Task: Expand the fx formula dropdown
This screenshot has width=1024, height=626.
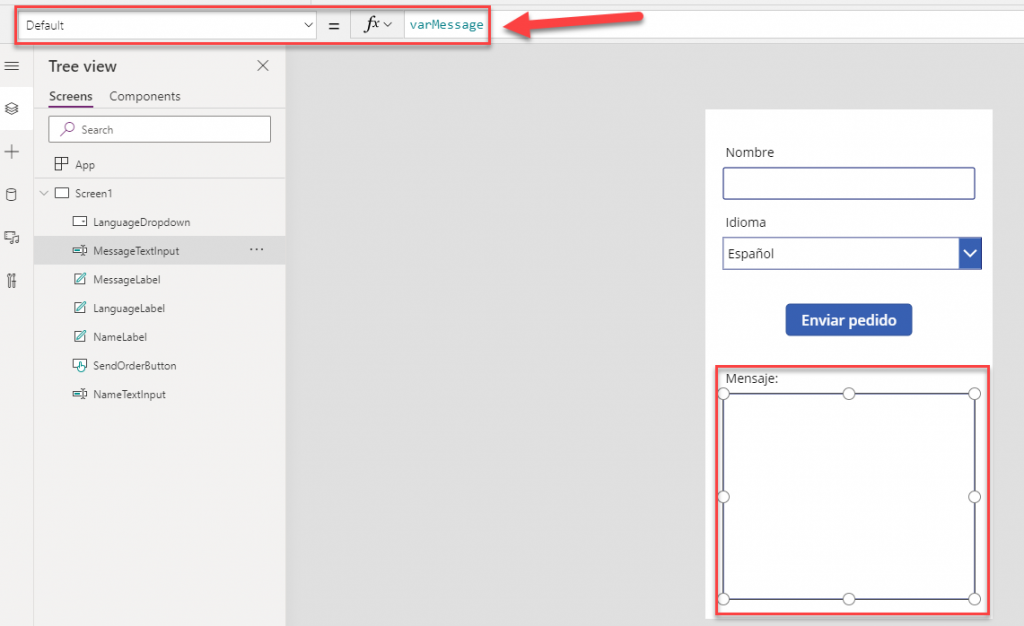Action: [377, 26]
